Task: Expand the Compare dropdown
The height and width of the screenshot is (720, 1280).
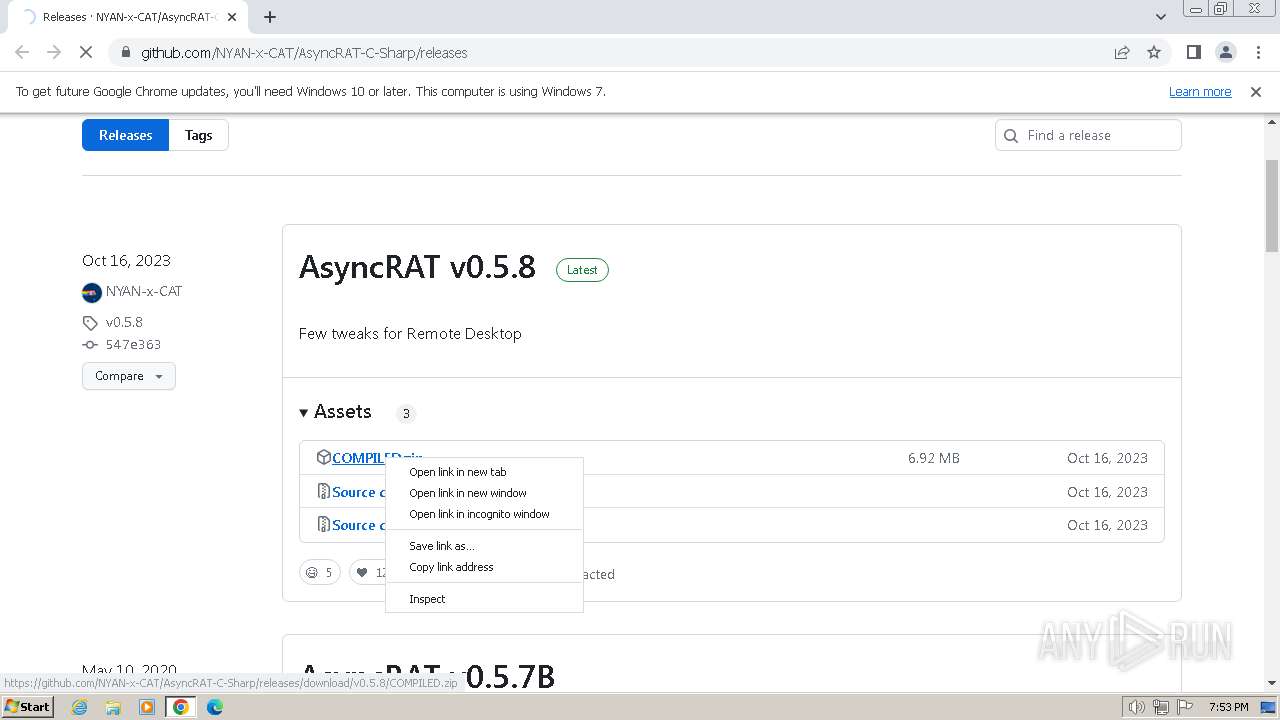Action: pos(129,376)
